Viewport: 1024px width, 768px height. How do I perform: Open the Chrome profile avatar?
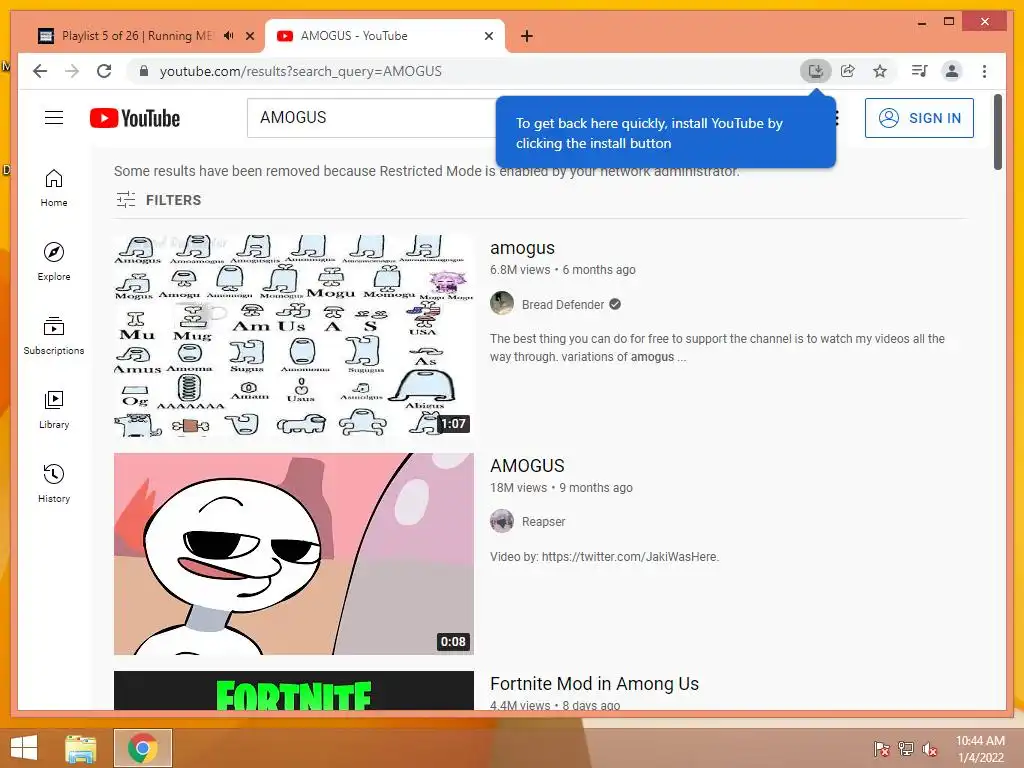(x=952, y=71)
